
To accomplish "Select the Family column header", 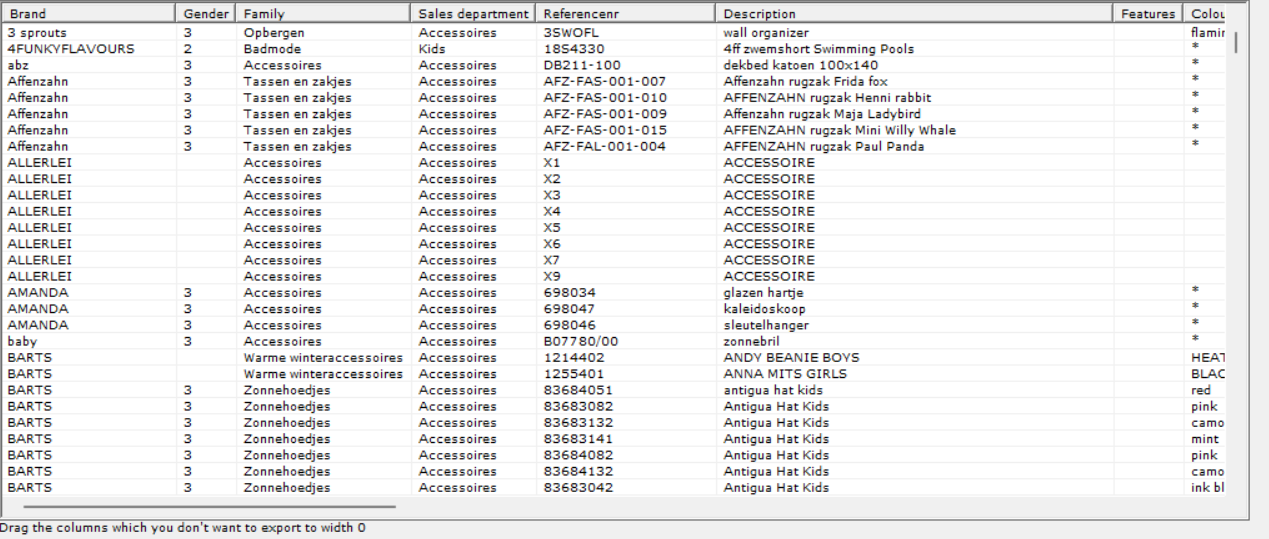I will (323, 14).
